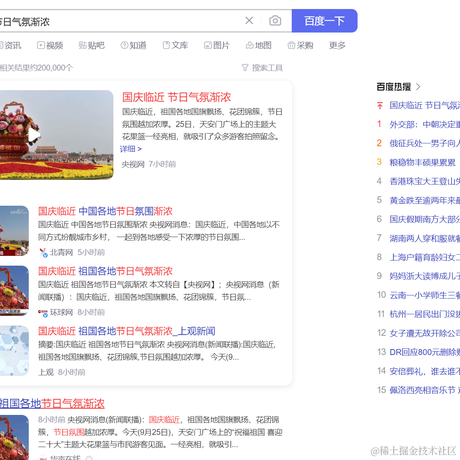Screen dimensions: 460x460
Task: Click the 详细 > link
Action: pyautogui.click(x=131, y=149)
